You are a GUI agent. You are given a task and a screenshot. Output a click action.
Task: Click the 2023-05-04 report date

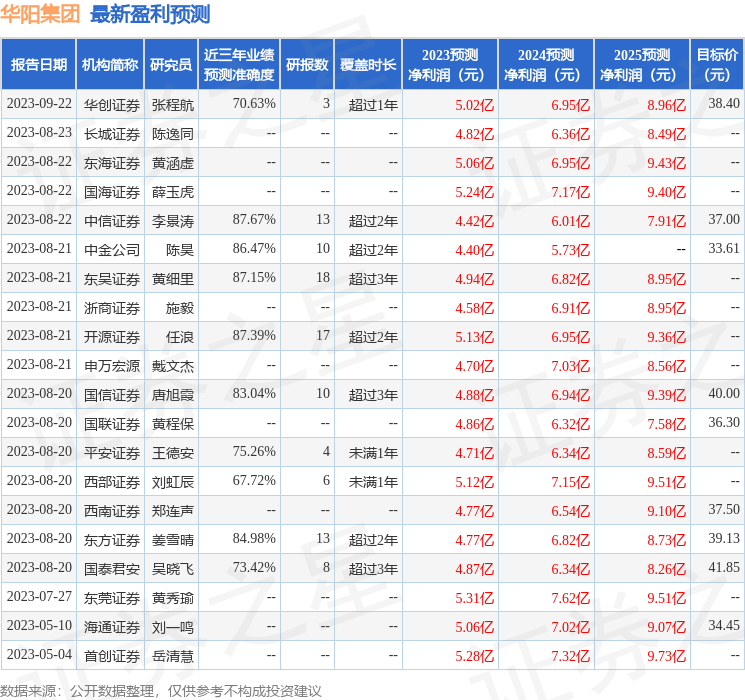(39, 654)
